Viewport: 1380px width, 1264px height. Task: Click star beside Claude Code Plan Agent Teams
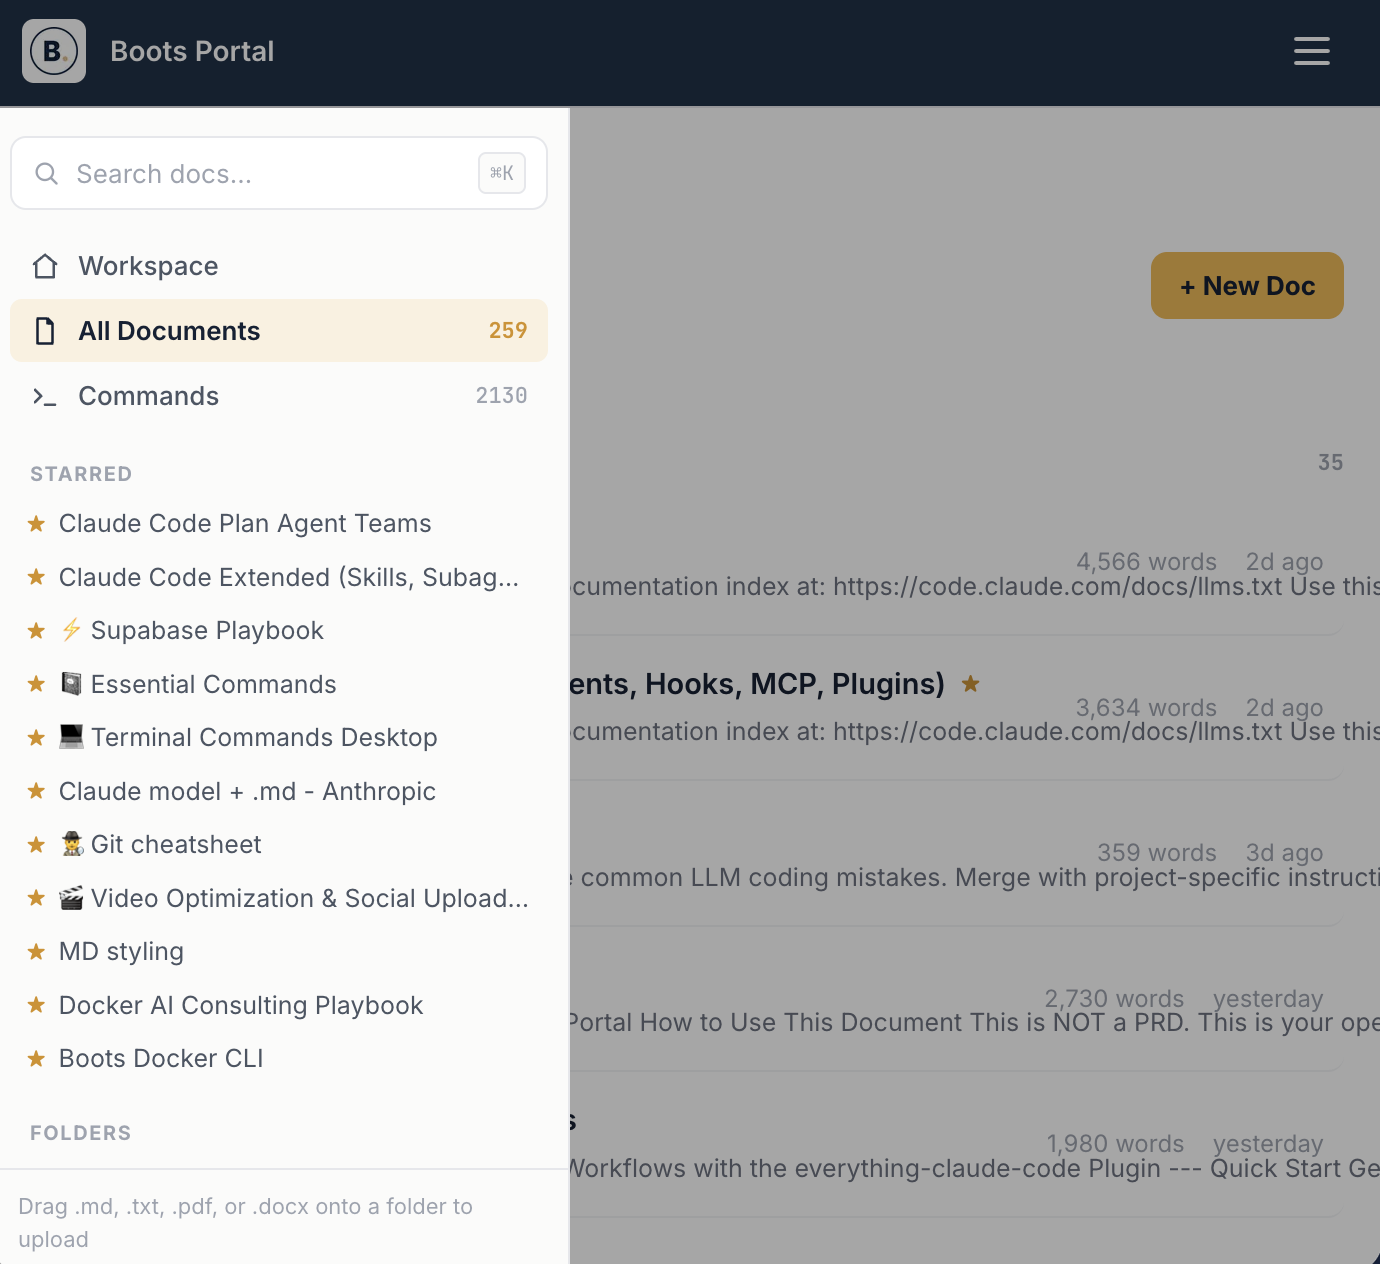tap(36, 523)
